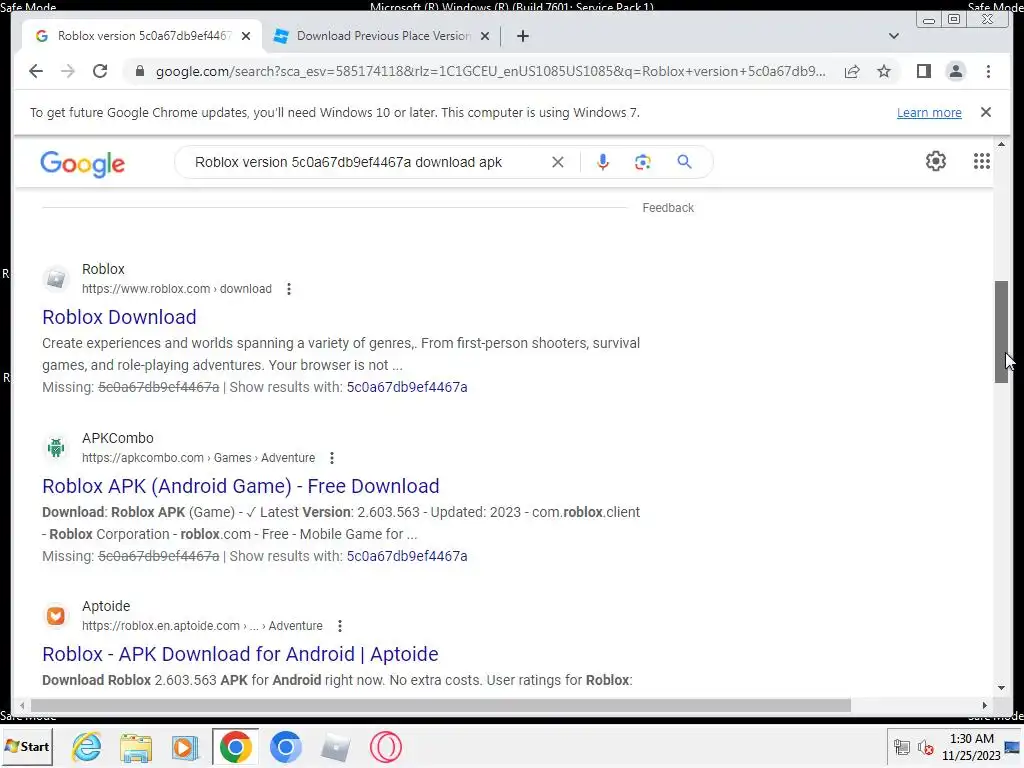Open the Chrome three-dot menu
This screenshot has height=768, width=1024.
(988, 71)
